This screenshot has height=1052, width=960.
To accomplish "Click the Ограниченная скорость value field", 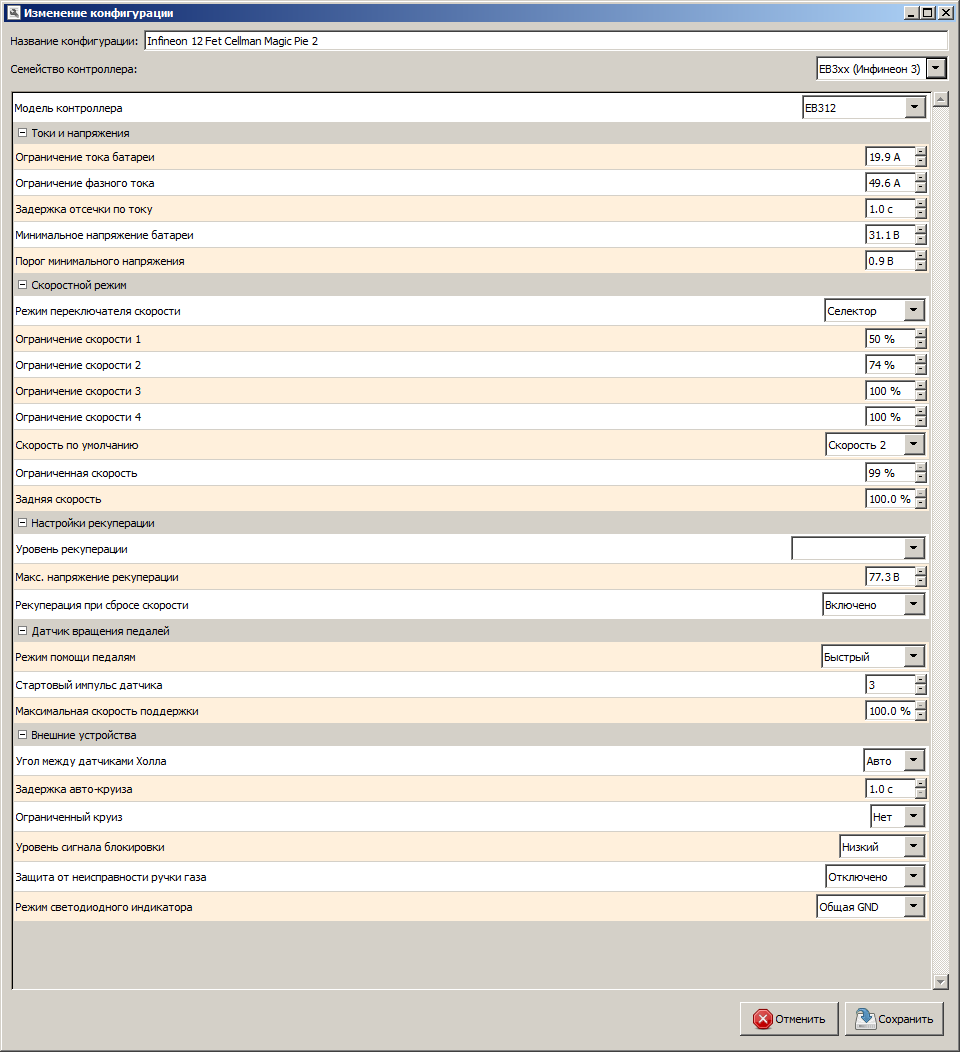I will [x=890, y=473].
